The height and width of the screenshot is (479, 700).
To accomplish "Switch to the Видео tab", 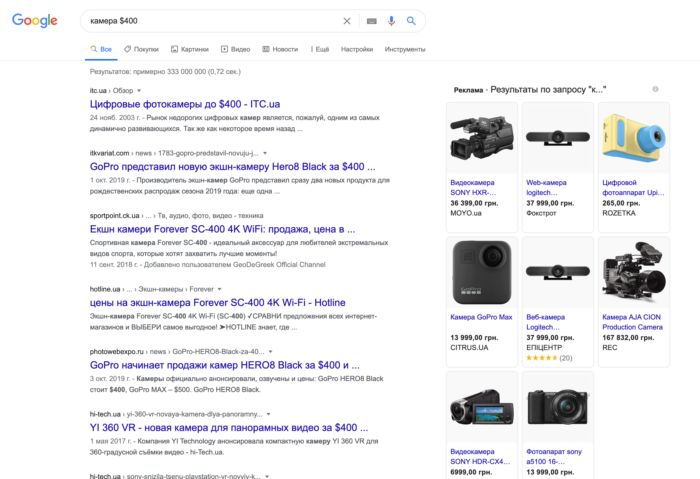I will (236, 49).
